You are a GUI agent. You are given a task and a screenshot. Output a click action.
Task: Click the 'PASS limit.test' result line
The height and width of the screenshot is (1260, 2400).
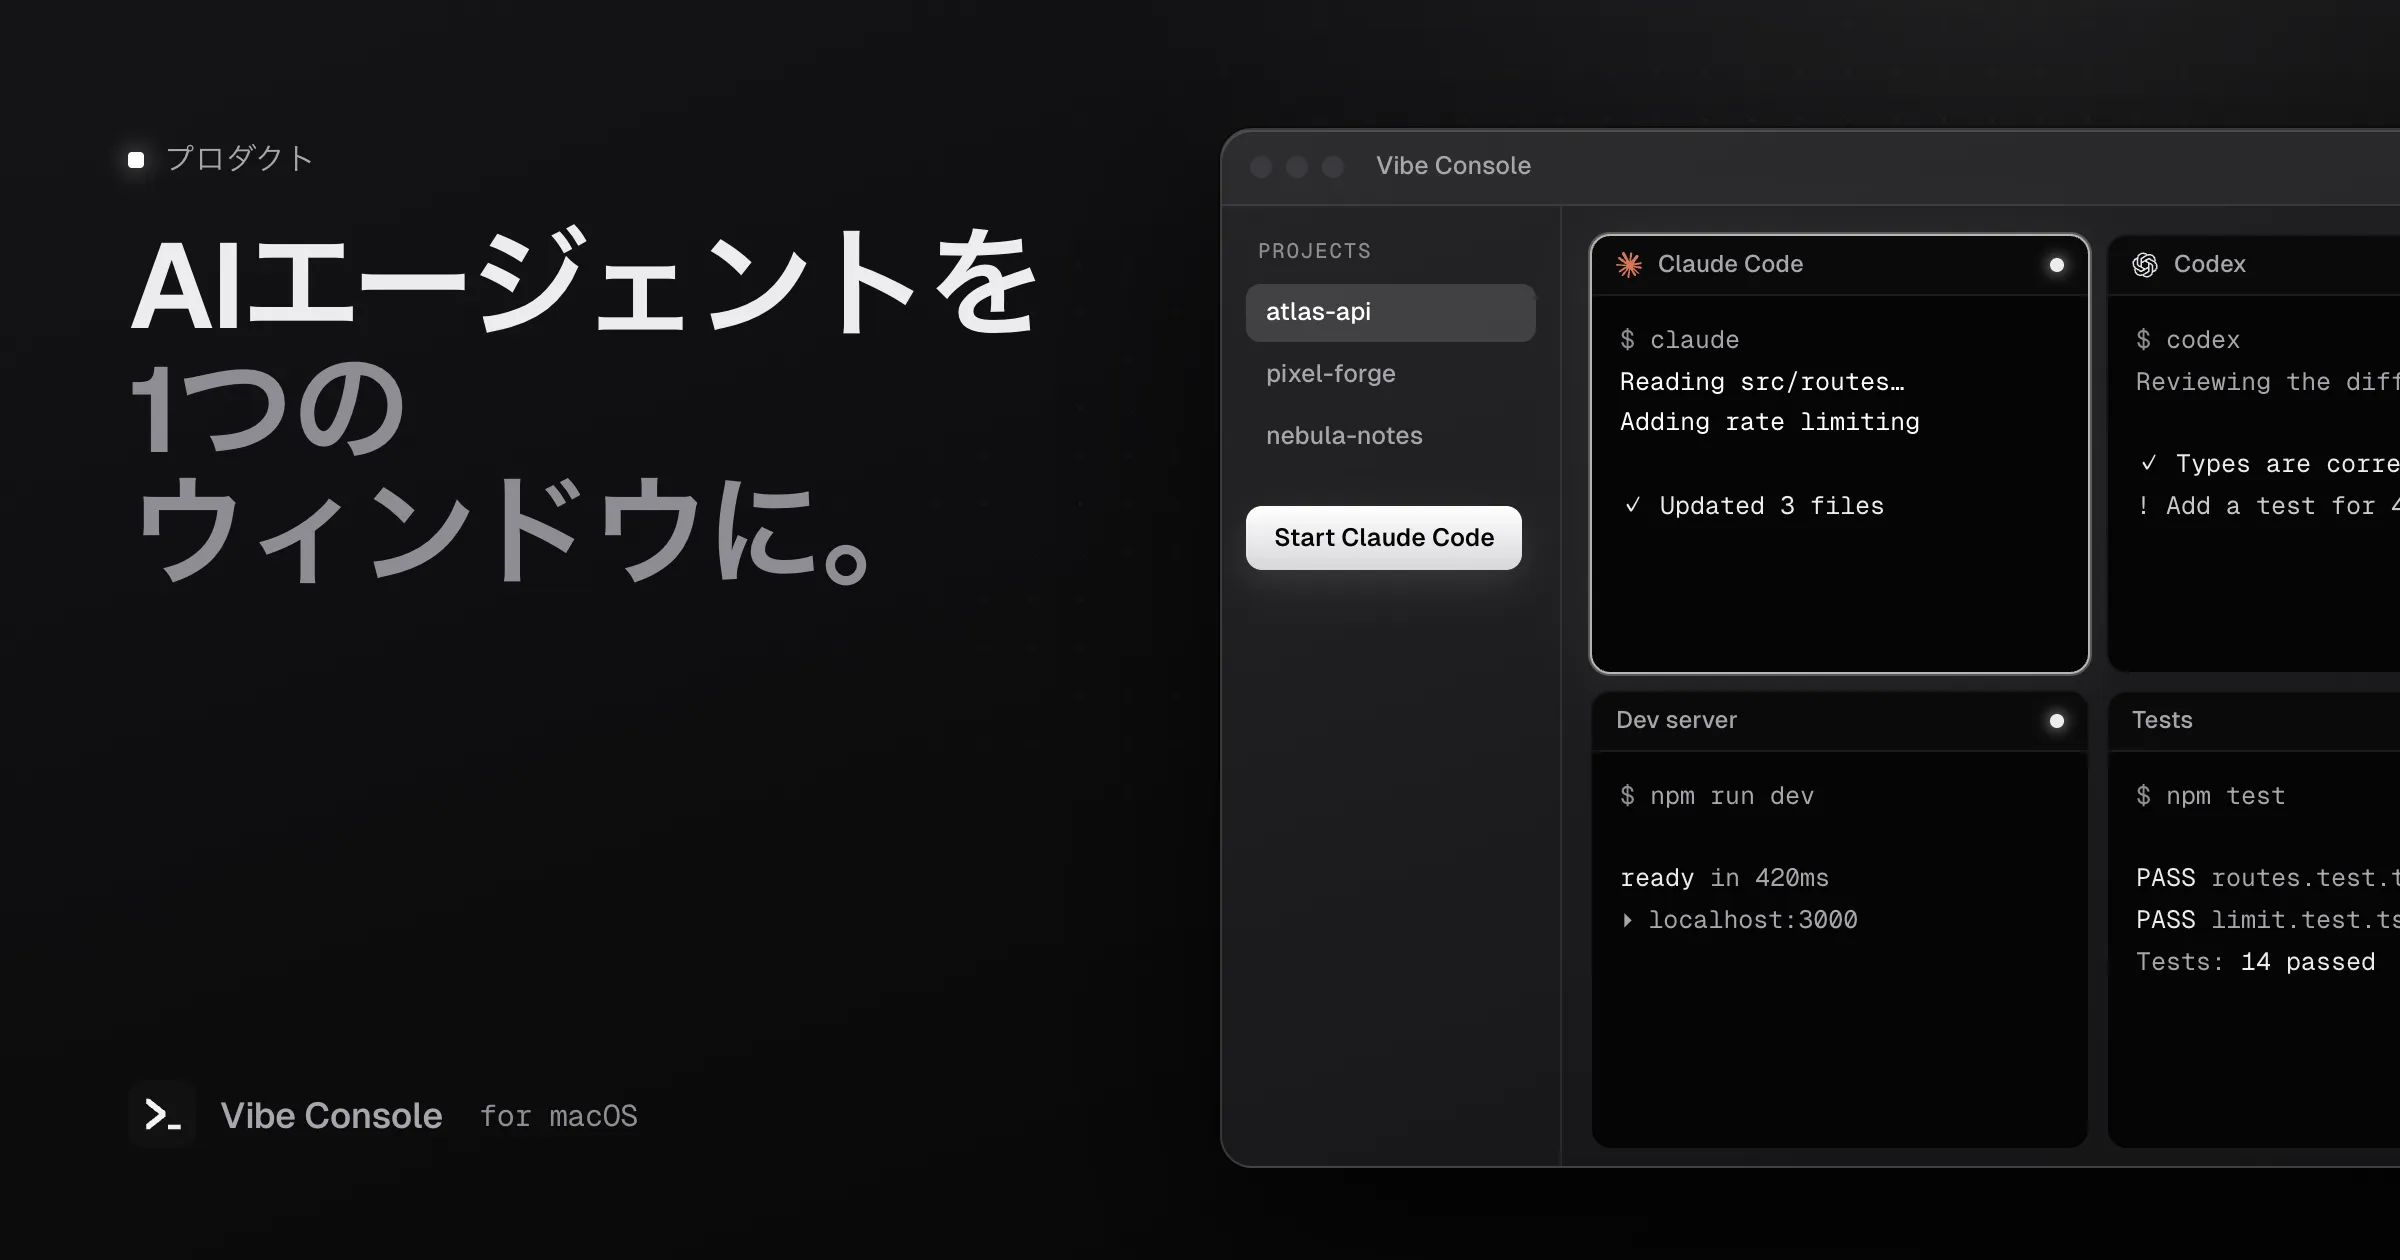pos(2267,920)
